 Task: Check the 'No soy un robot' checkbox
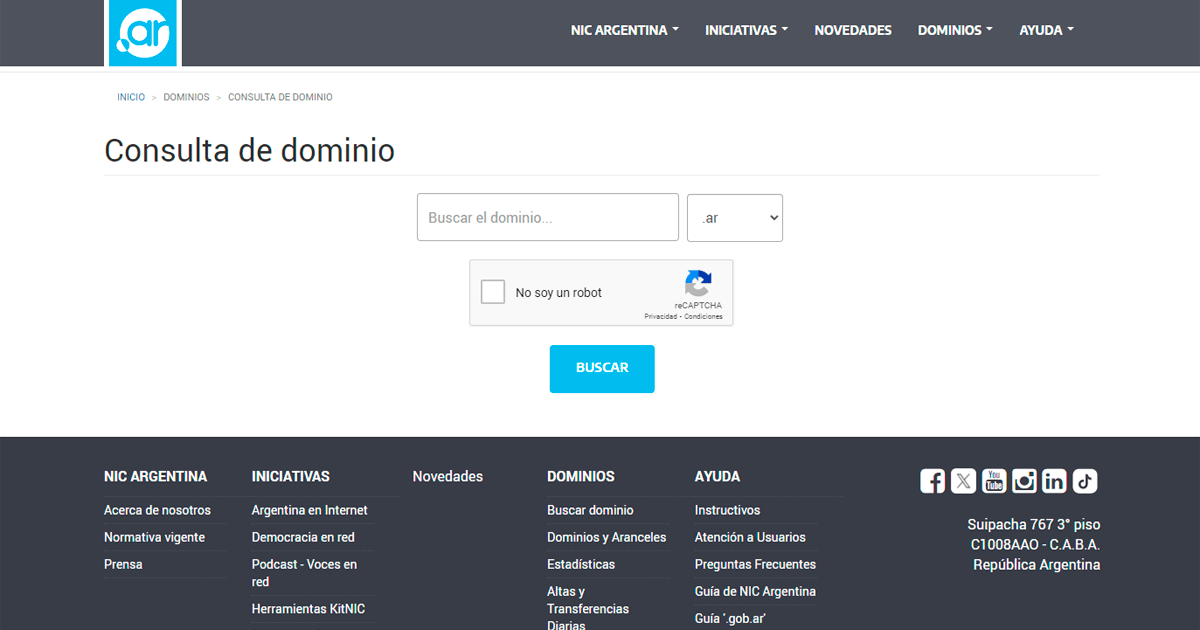(x=492, y=291)
